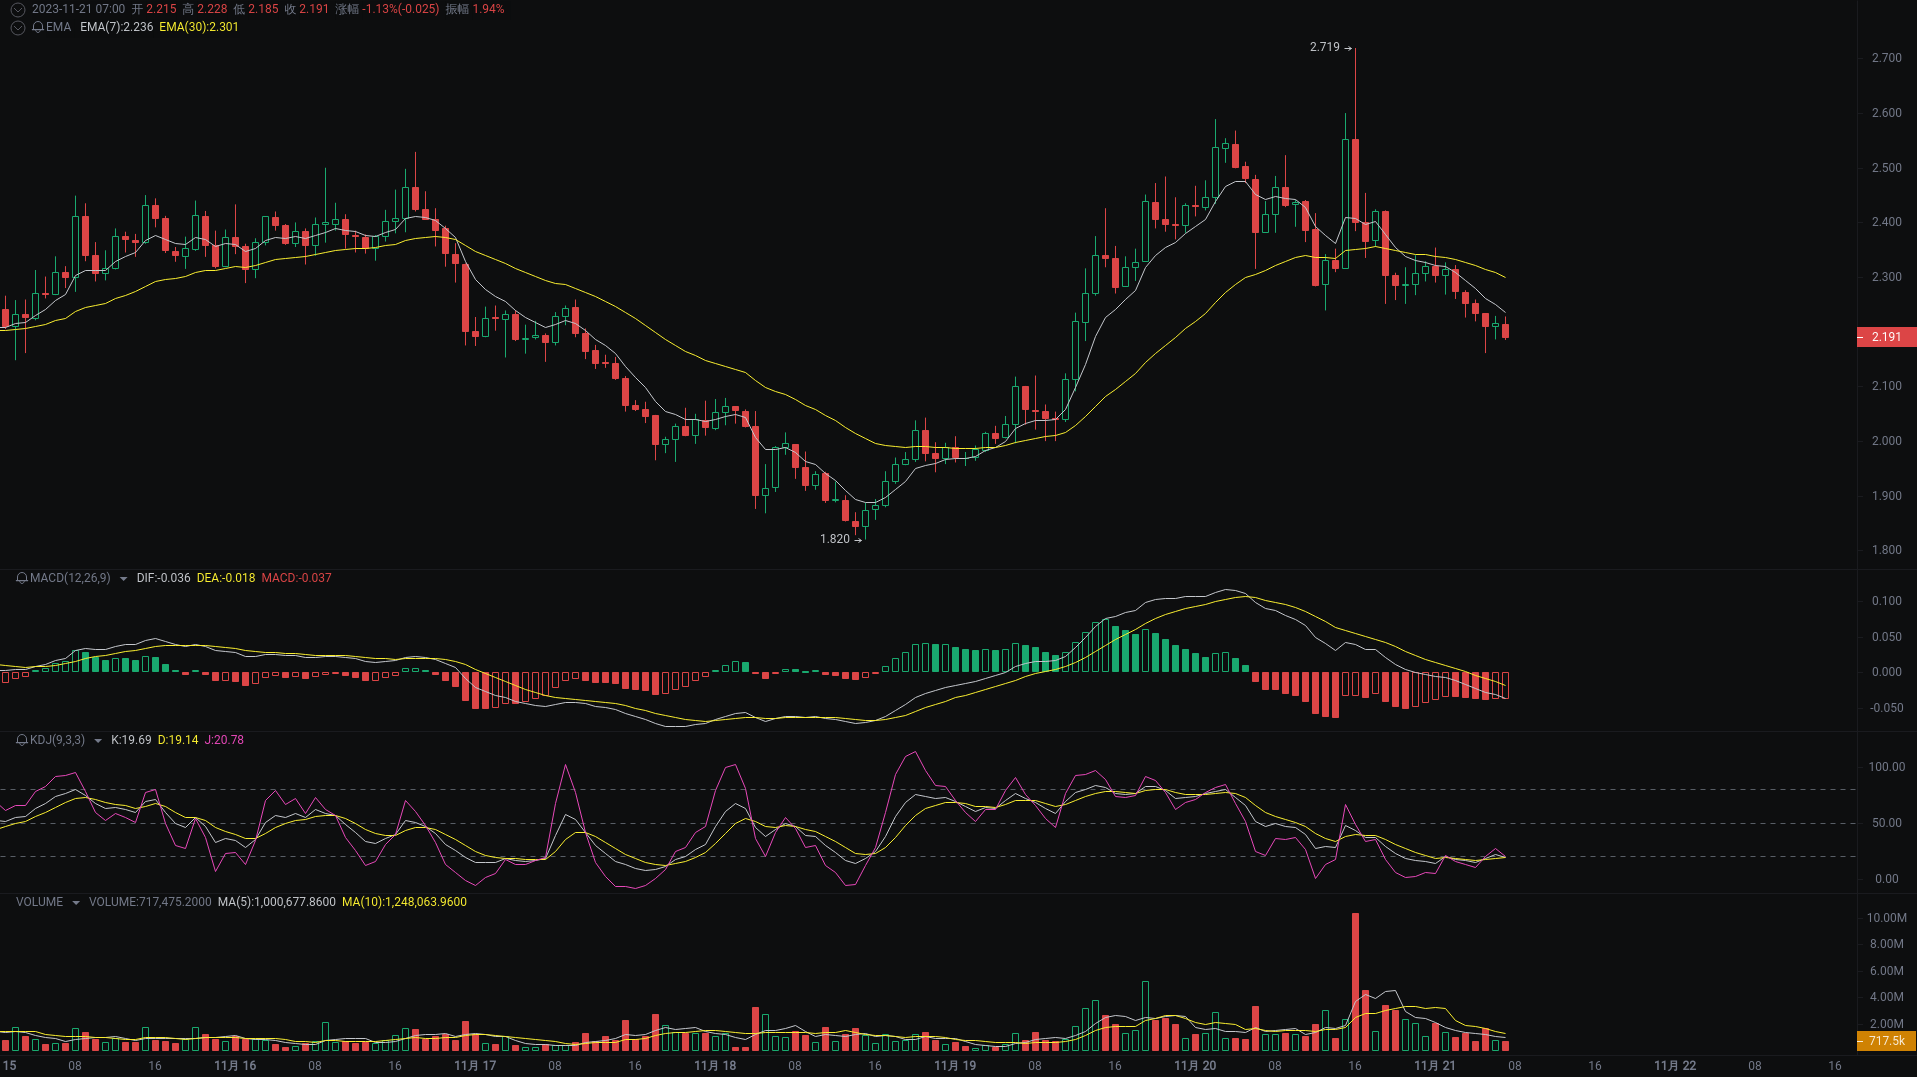Click the close price 2.191 in header

(x=314, y=9)
